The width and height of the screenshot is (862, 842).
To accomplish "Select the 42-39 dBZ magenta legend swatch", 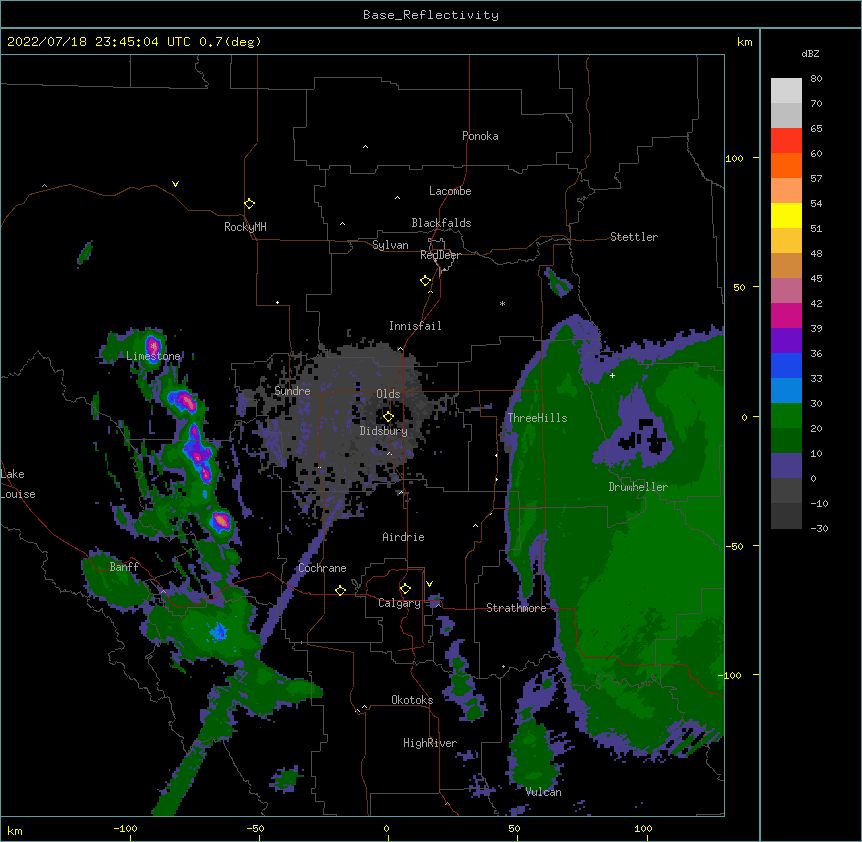I will click(786, 315).
